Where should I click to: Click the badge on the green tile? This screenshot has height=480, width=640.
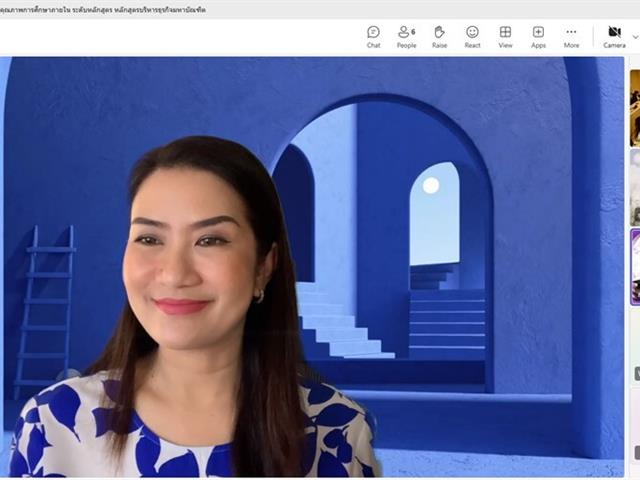(637, 373)
